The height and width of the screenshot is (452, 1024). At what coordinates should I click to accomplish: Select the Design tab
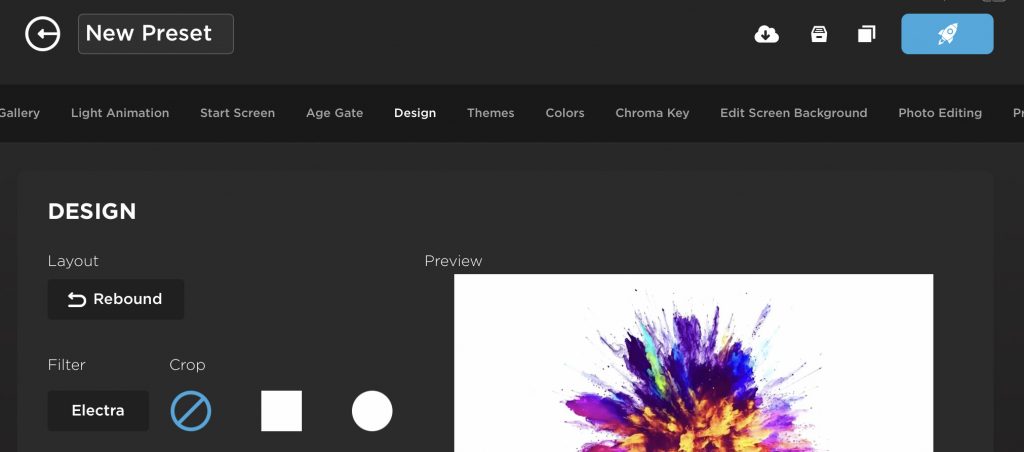415,113
